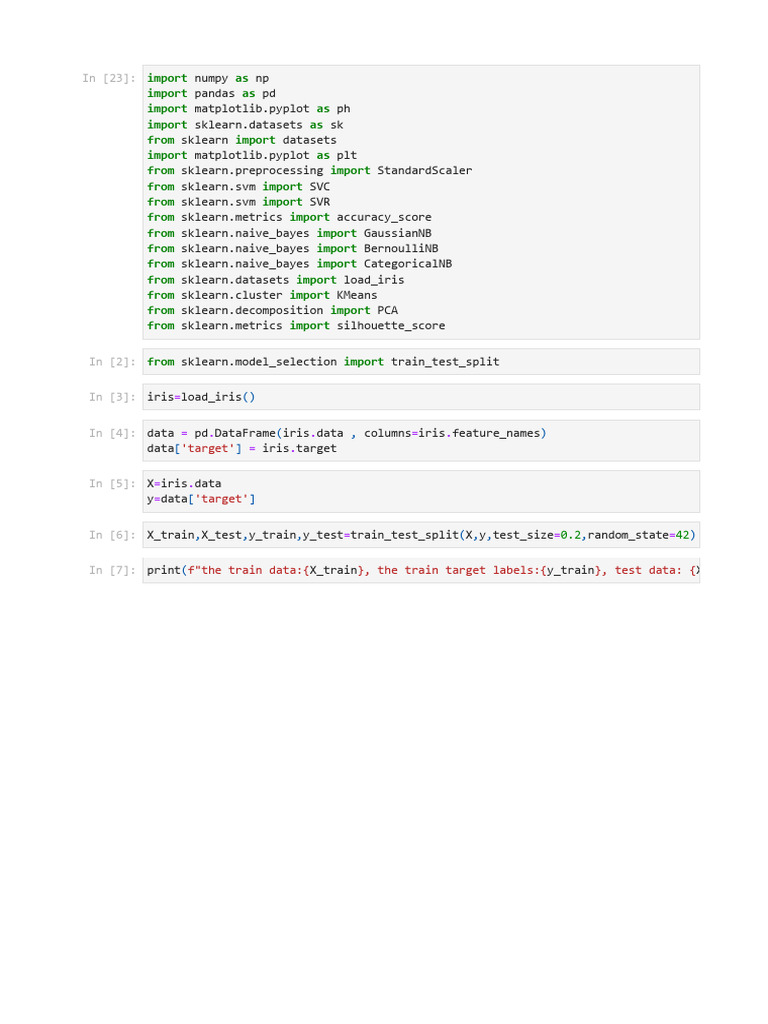This screenshot has height=1024, width=768.
Task: Click 'columns=iris.feature_names' in cell In [4]
Action: coord(452,433)
